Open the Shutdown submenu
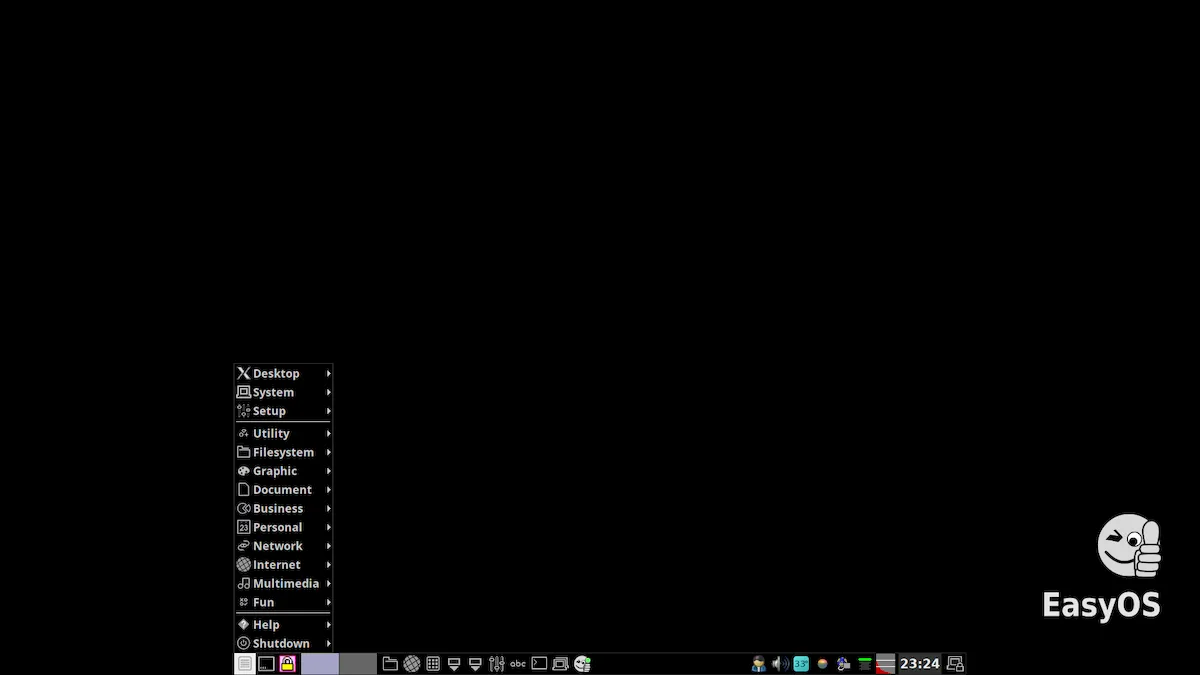 [284, 643]
